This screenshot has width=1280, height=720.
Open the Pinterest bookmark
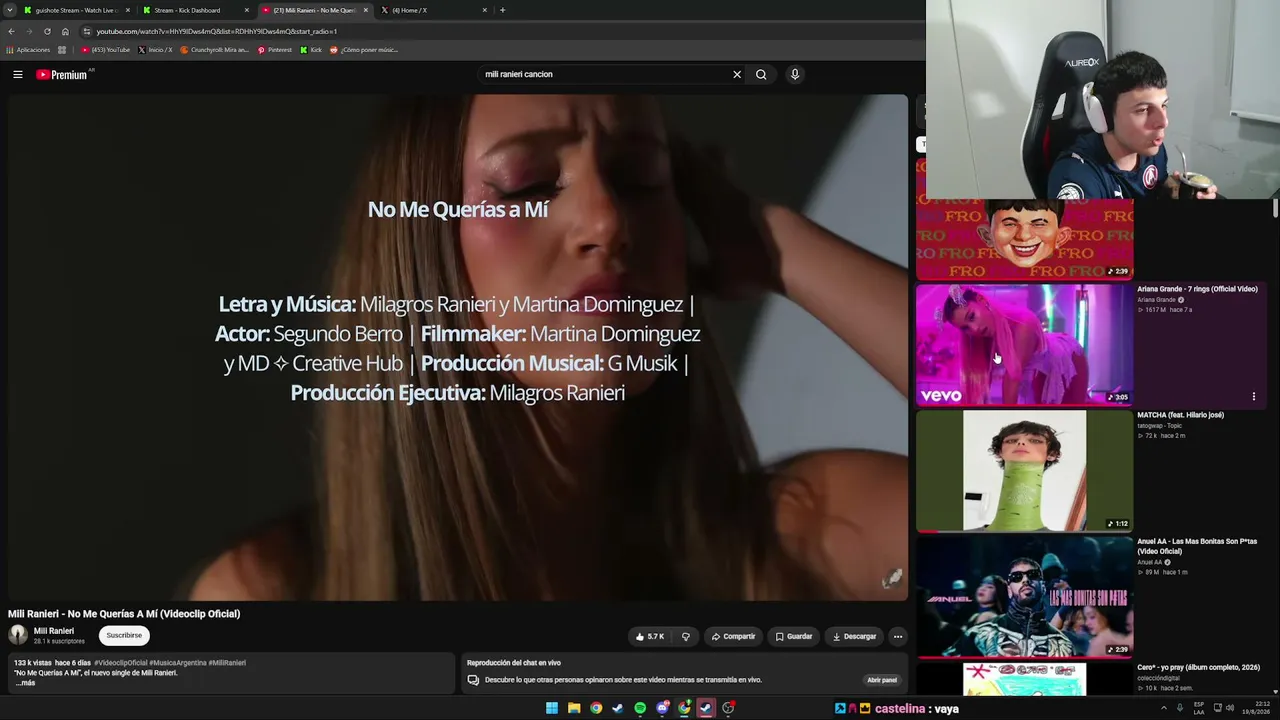point(275,50)
